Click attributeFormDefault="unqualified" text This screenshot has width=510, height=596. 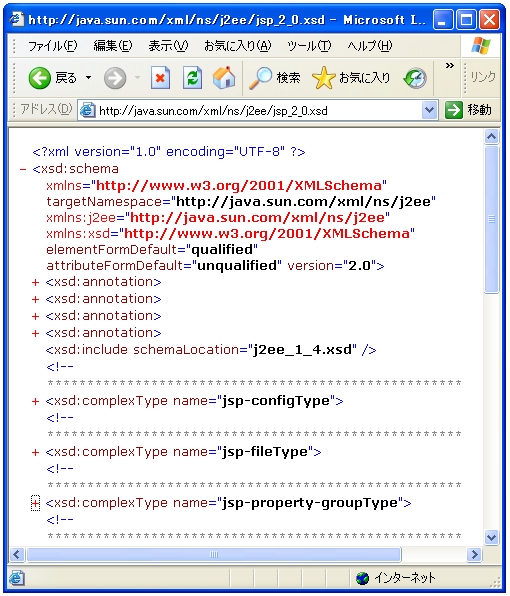[164, 266]
